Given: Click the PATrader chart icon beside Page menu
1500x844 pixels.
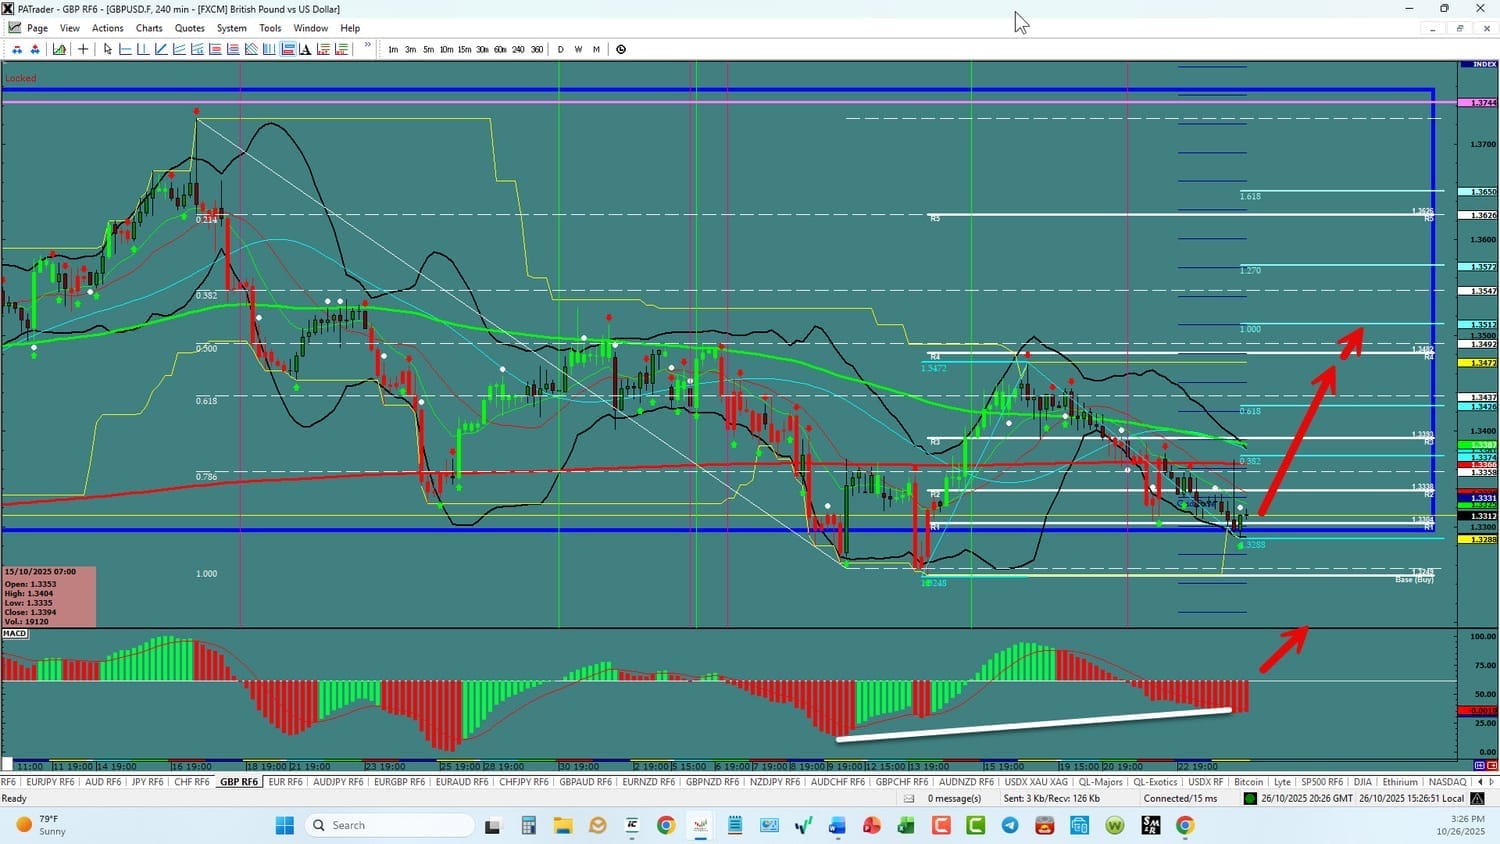Looking at the screenshot, I should pos(14,28).
